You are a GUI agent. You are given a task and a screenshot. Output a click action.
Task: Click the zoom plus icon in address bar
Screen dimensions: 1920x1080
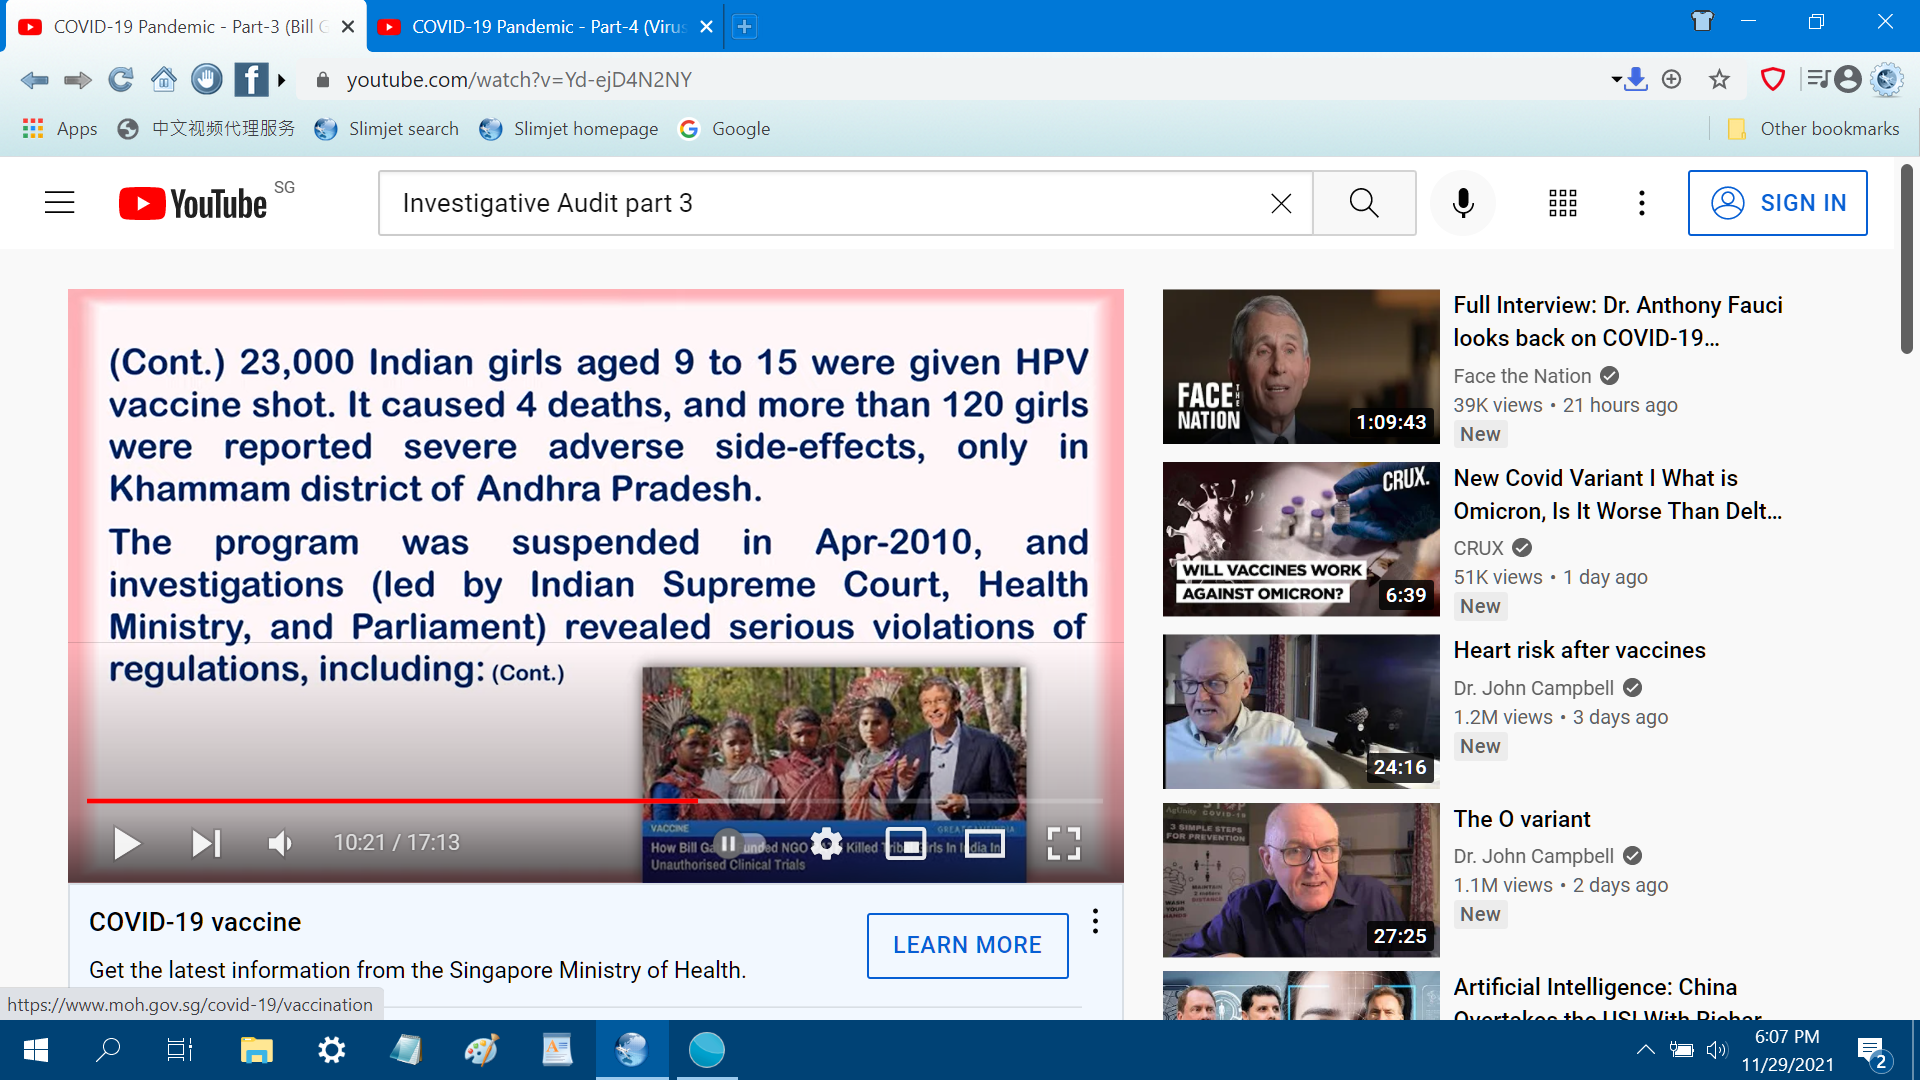[x=1672, y=79]
